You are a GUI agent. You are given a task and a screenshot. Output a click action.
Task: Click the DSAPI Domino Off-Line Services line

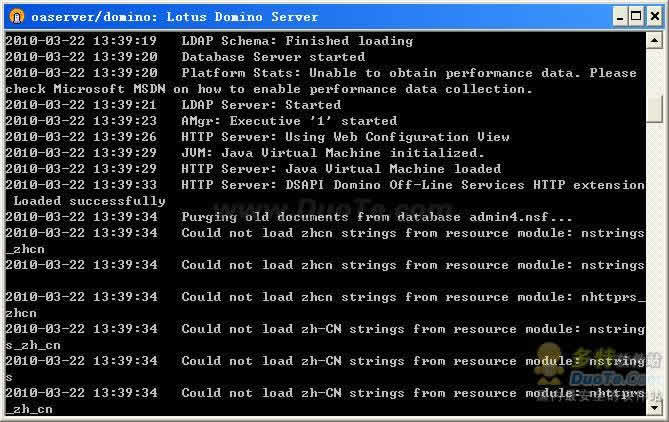(x=325, y=193)
